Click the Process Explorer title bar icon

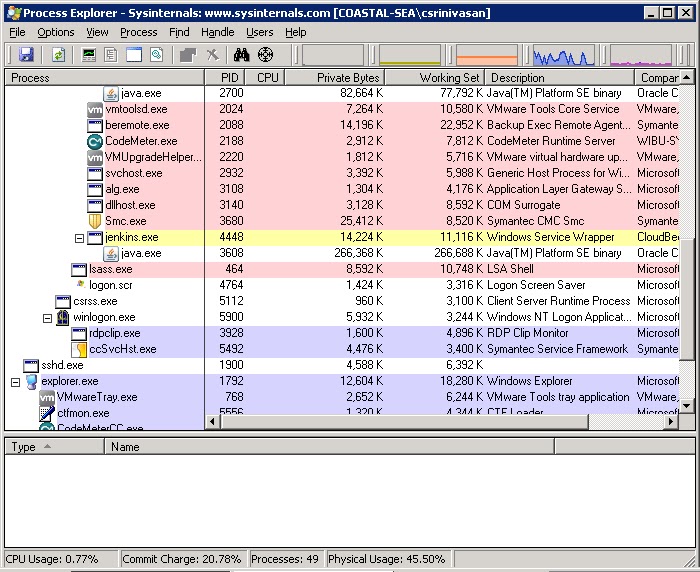click(x=14, y=13)
